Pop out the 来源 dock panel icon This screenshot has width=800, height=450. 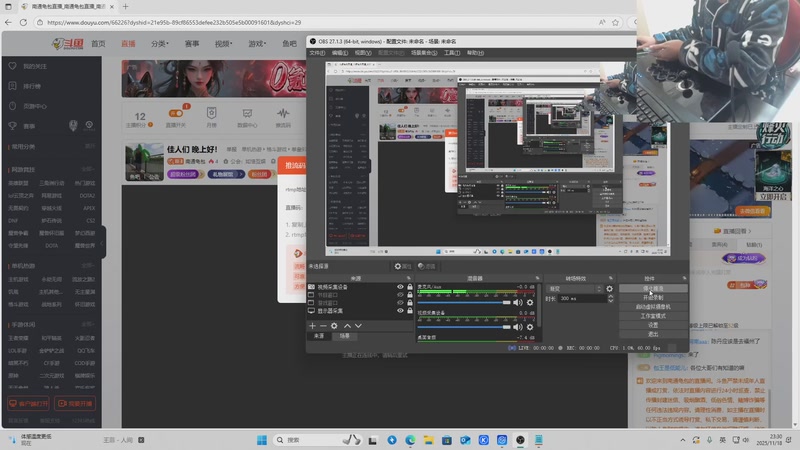[x=409, y=279]
